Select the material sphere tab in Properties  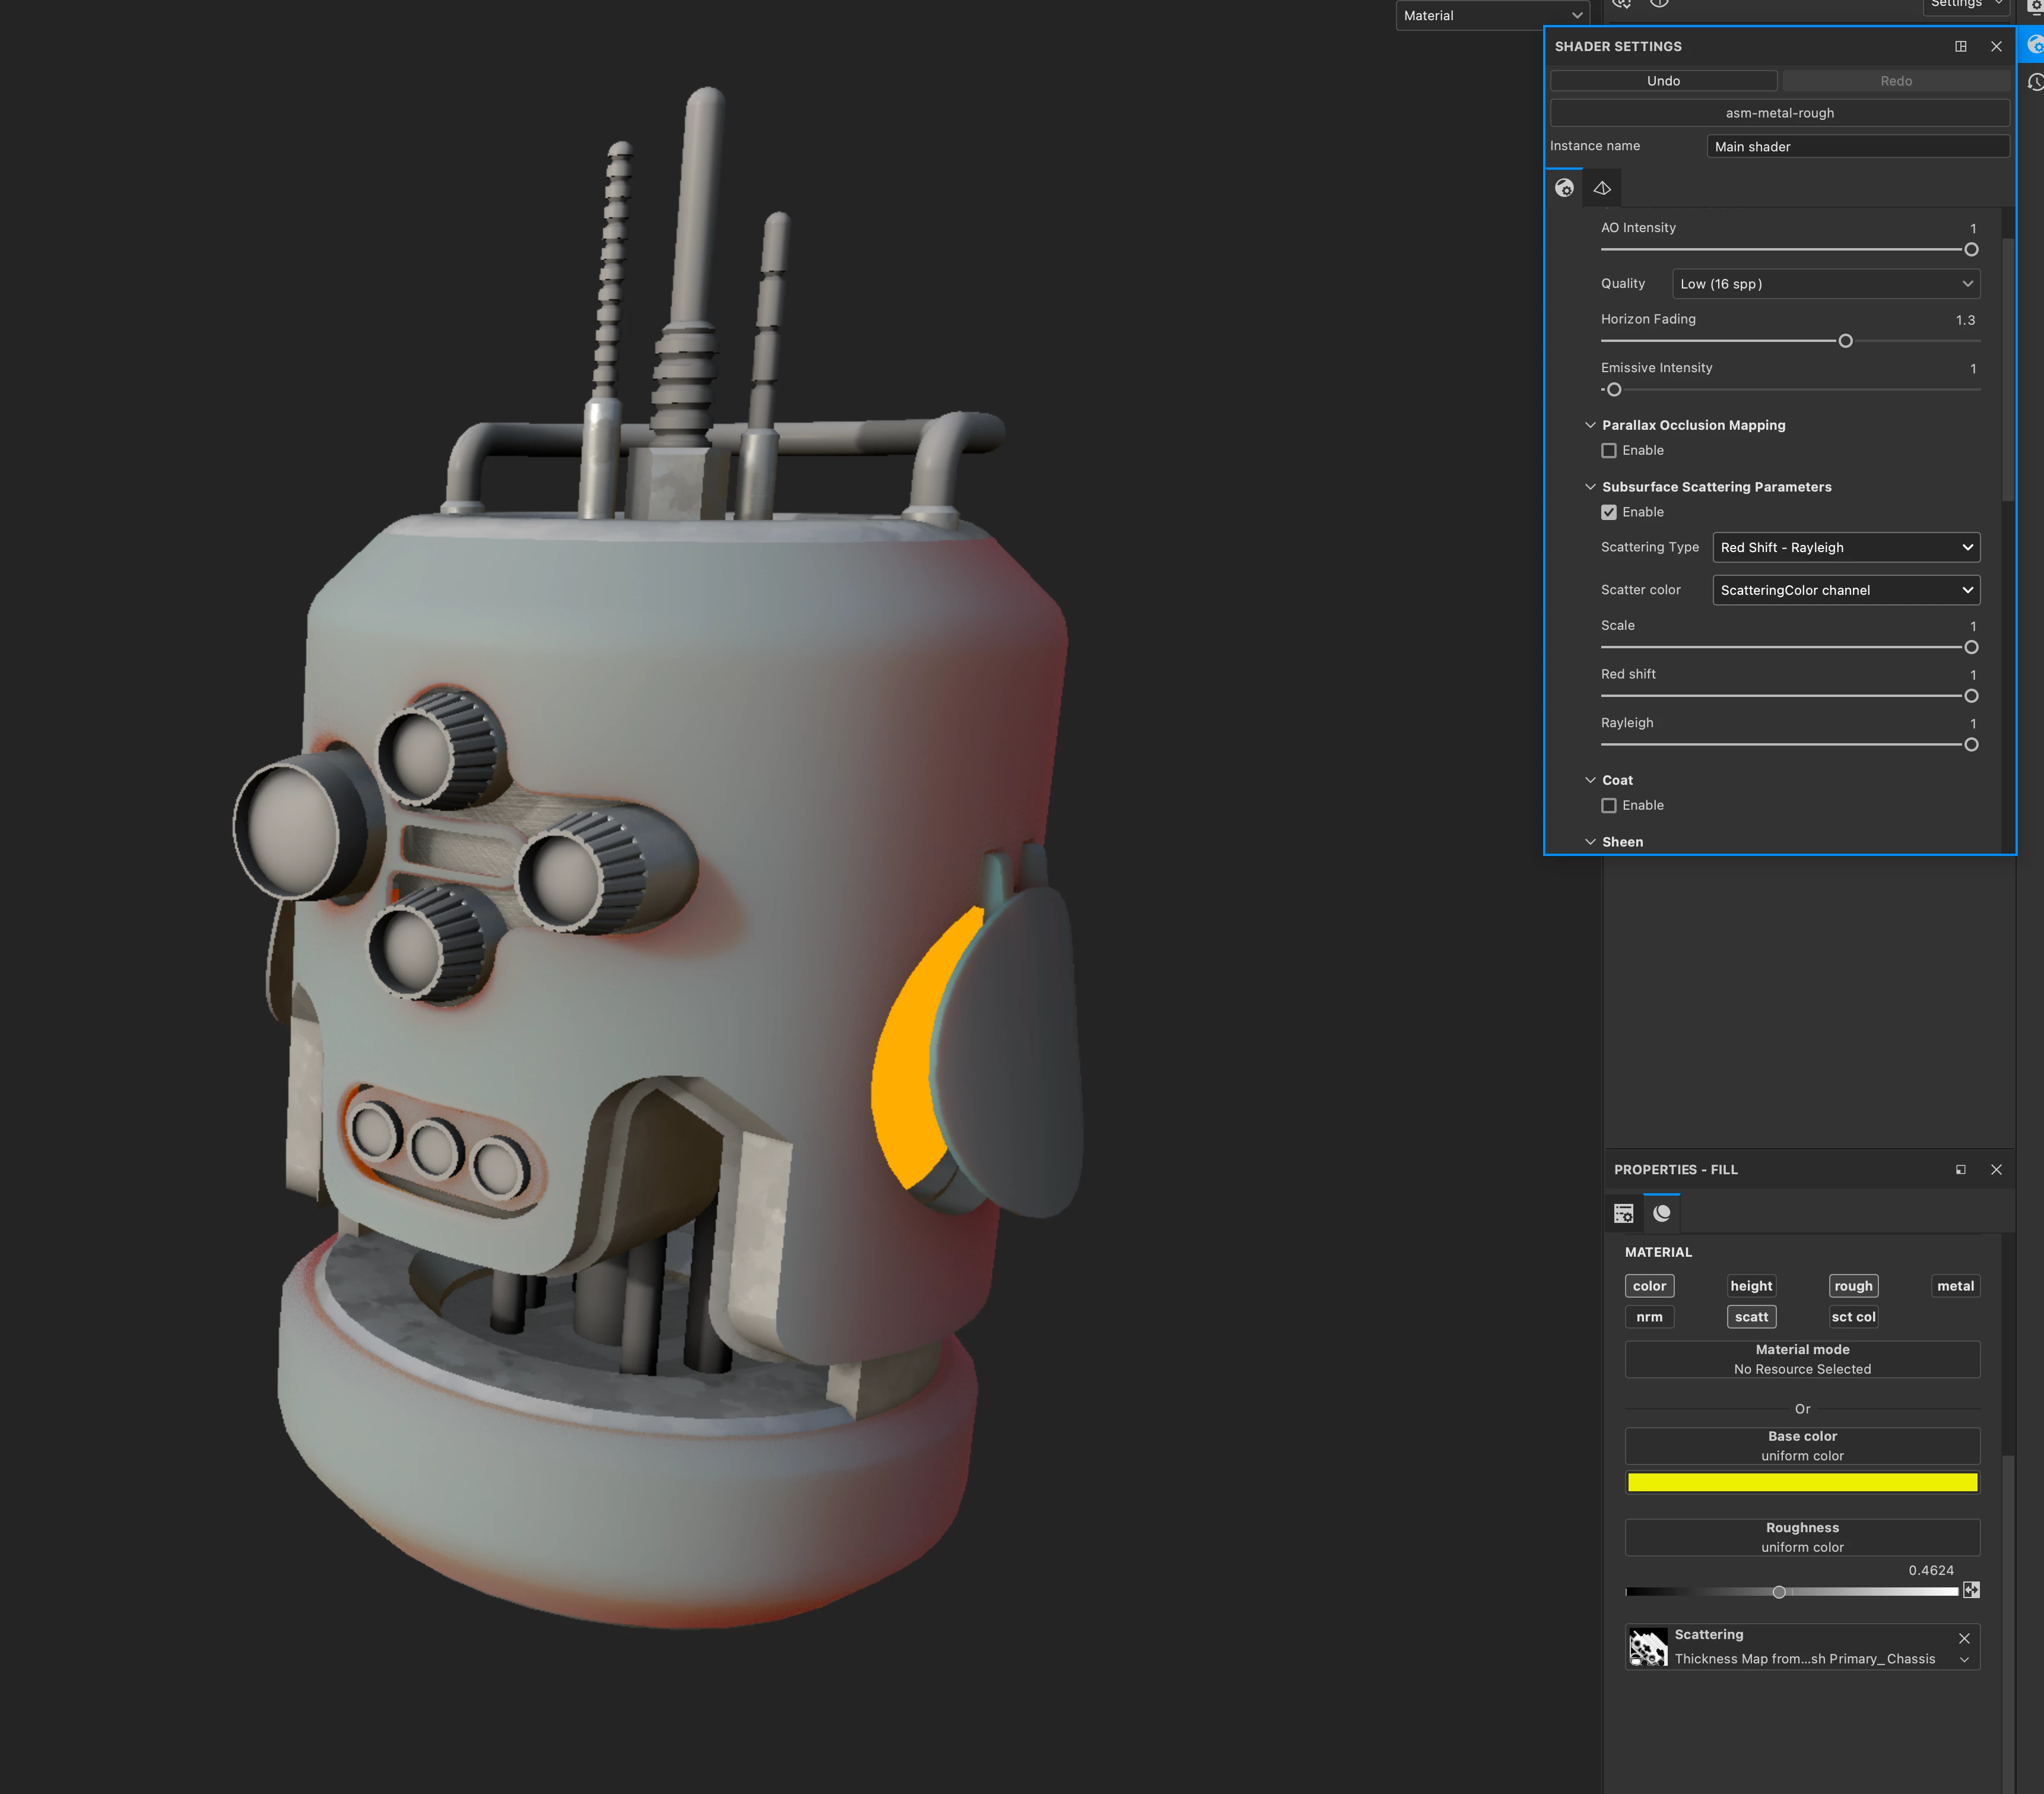tap(1662, 1213)
